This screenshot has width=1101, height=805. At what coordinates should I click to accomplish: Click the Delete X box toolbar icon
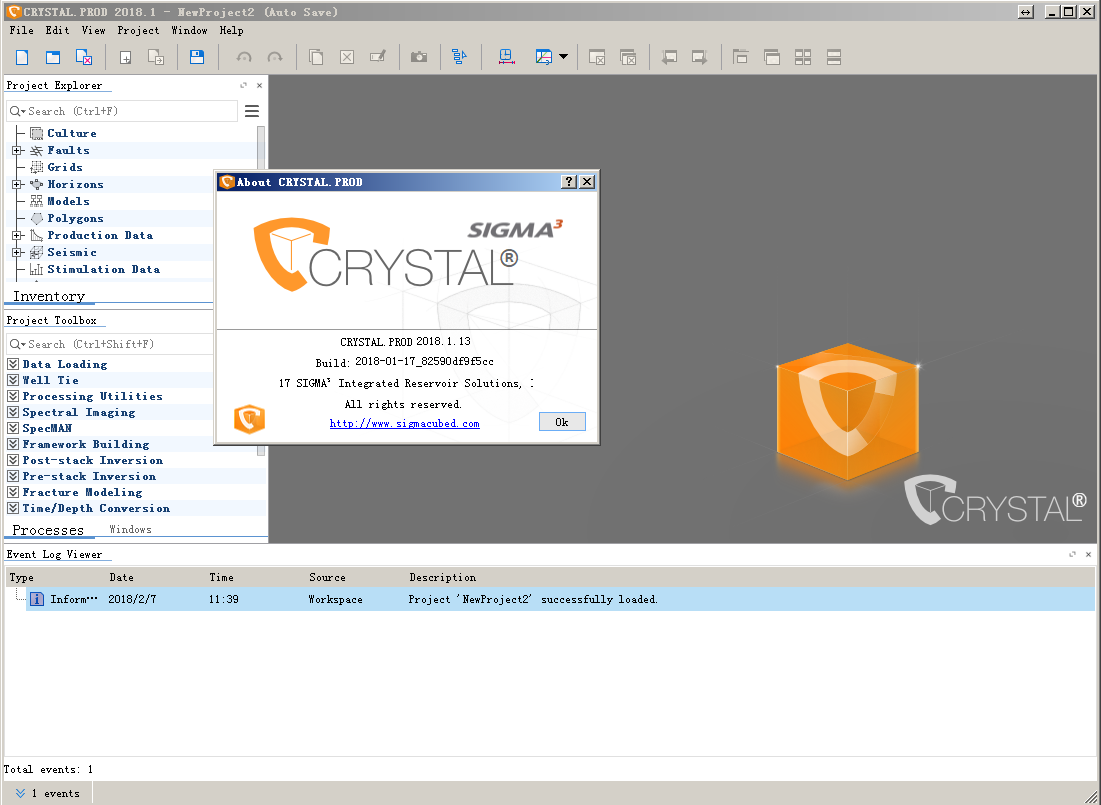click(x=347, y=58)
